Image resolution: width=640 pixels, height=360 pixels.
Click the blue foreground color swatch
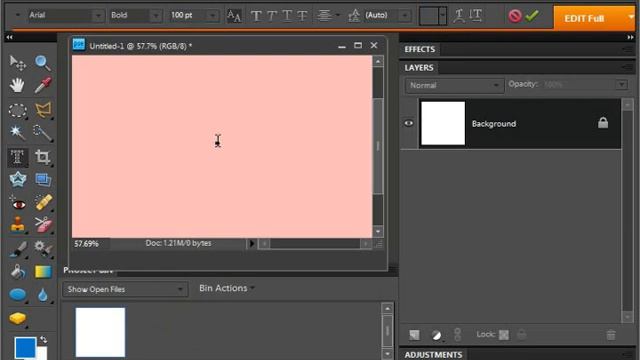(x=25, y=347)
